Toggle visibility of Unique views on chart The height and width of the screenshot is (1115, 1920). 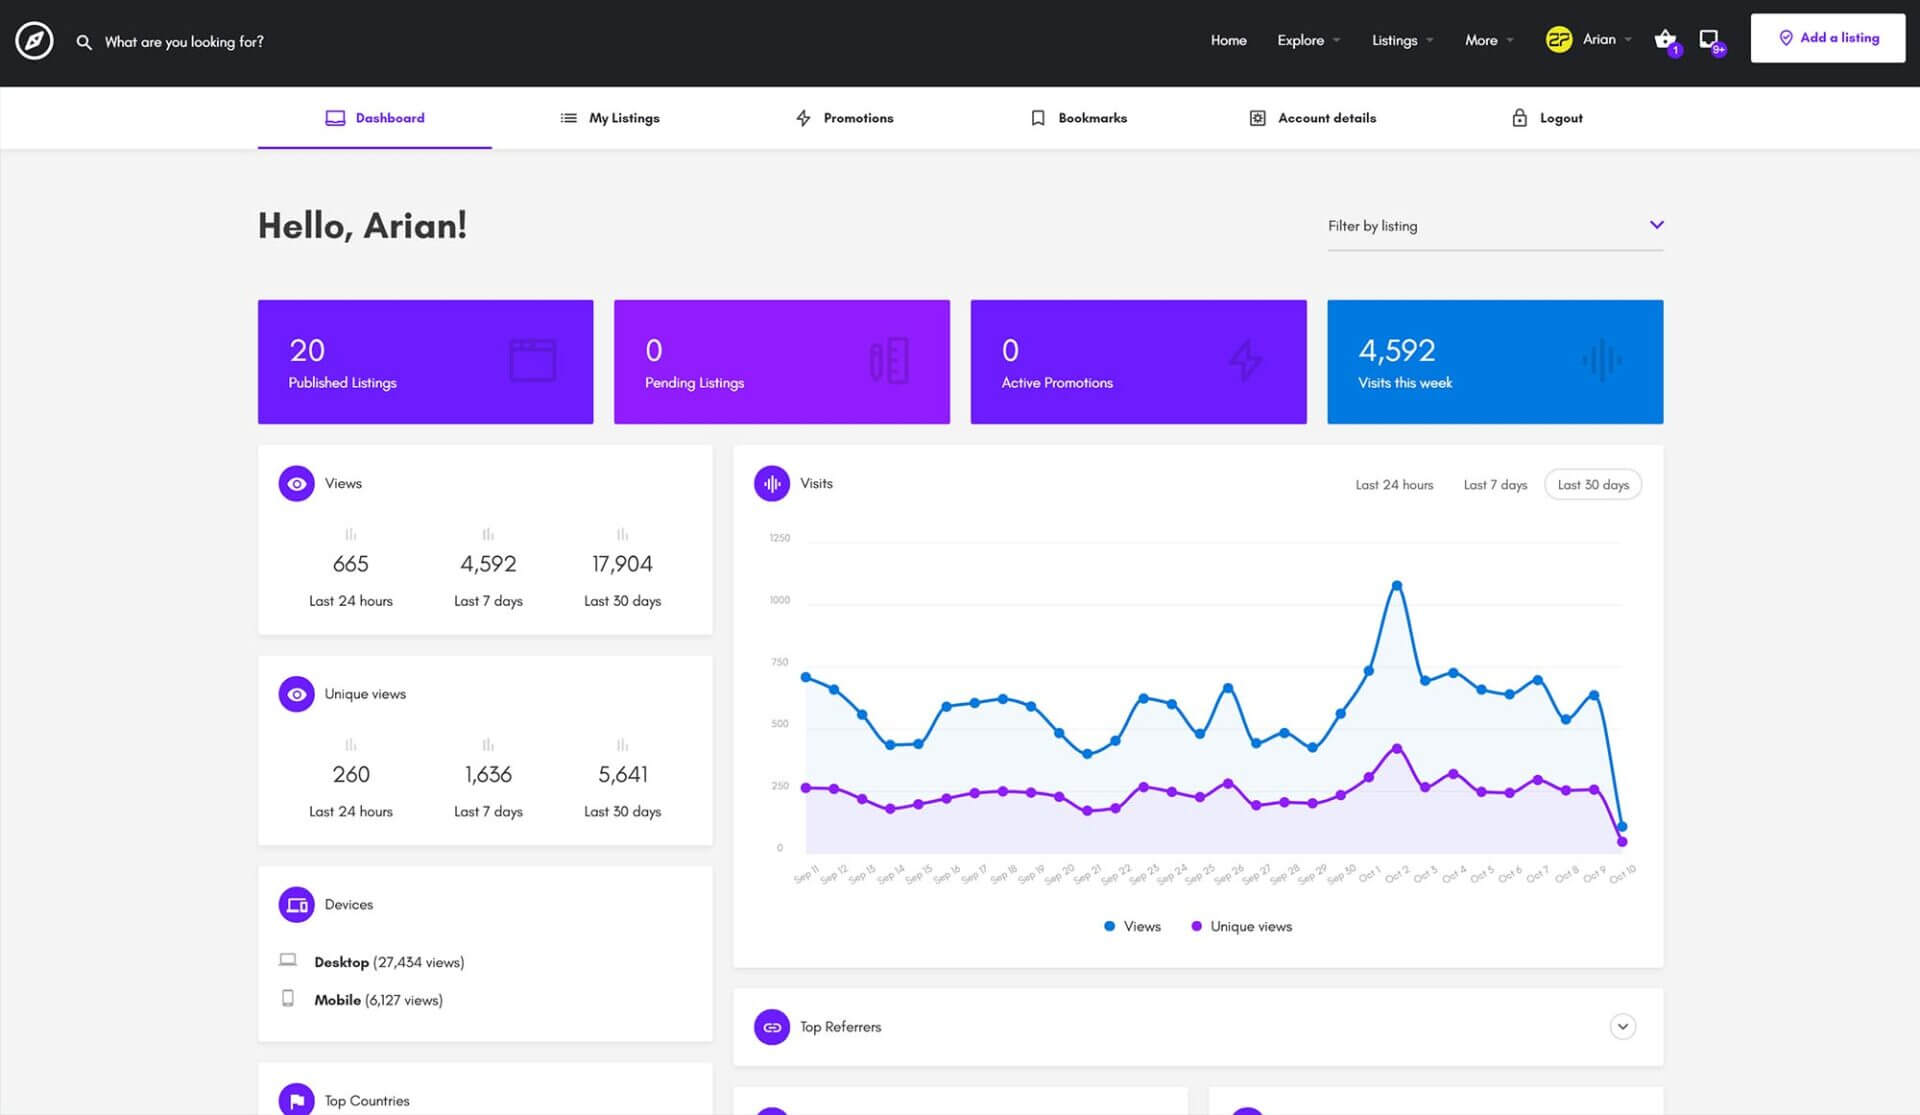(x=1242, y=925)
